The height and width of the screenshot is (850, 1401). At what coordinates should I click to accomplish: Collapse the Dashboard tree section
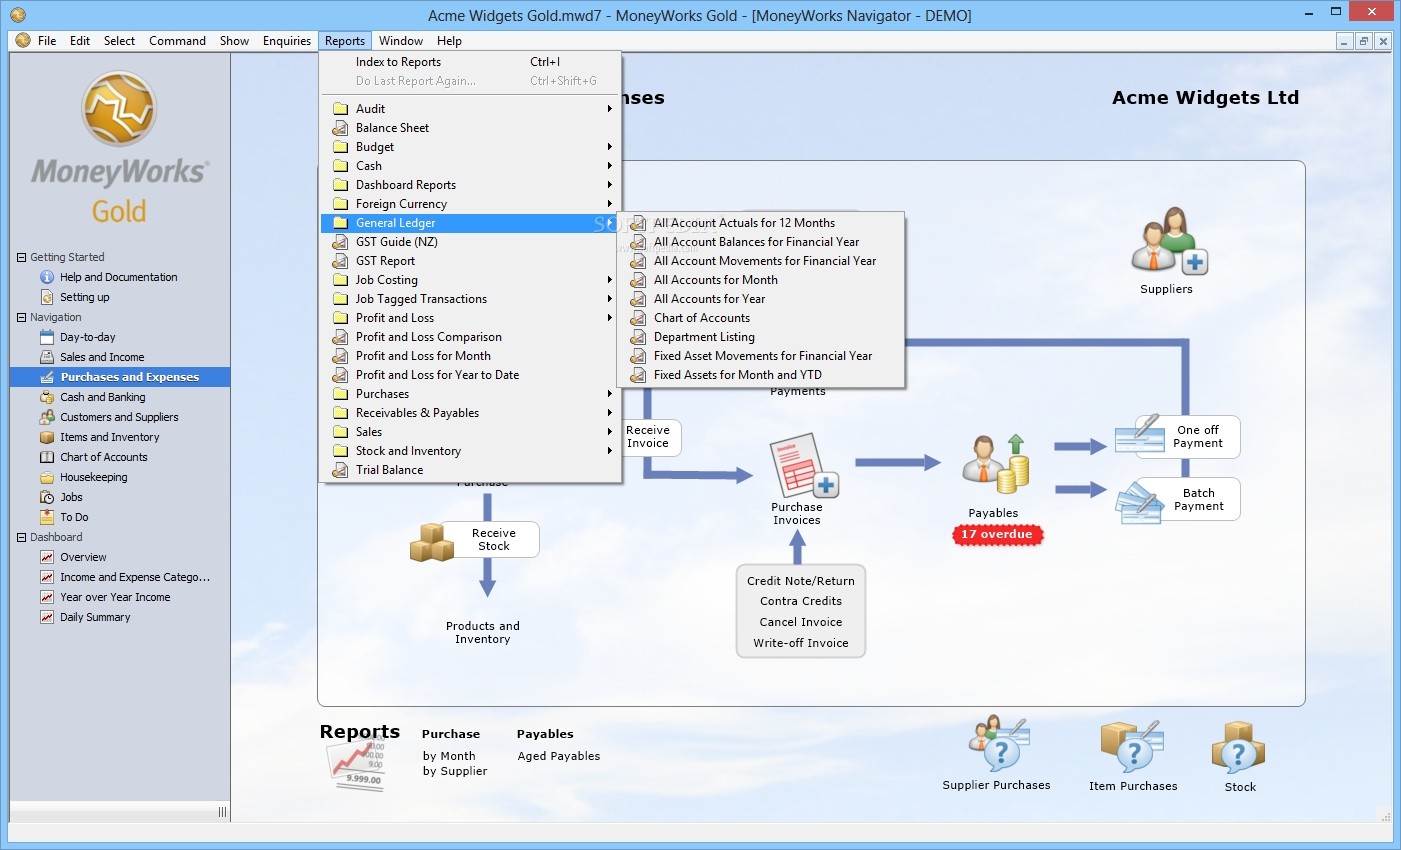[21, 537]
